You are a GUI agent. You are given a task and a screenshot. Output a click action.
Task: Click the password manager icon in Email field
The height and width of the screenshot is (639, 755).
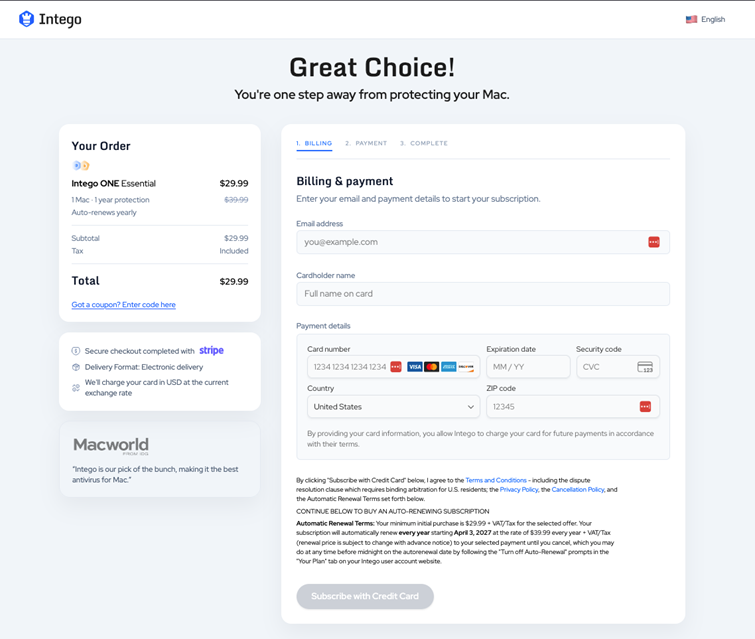click(x=654, y=242)
